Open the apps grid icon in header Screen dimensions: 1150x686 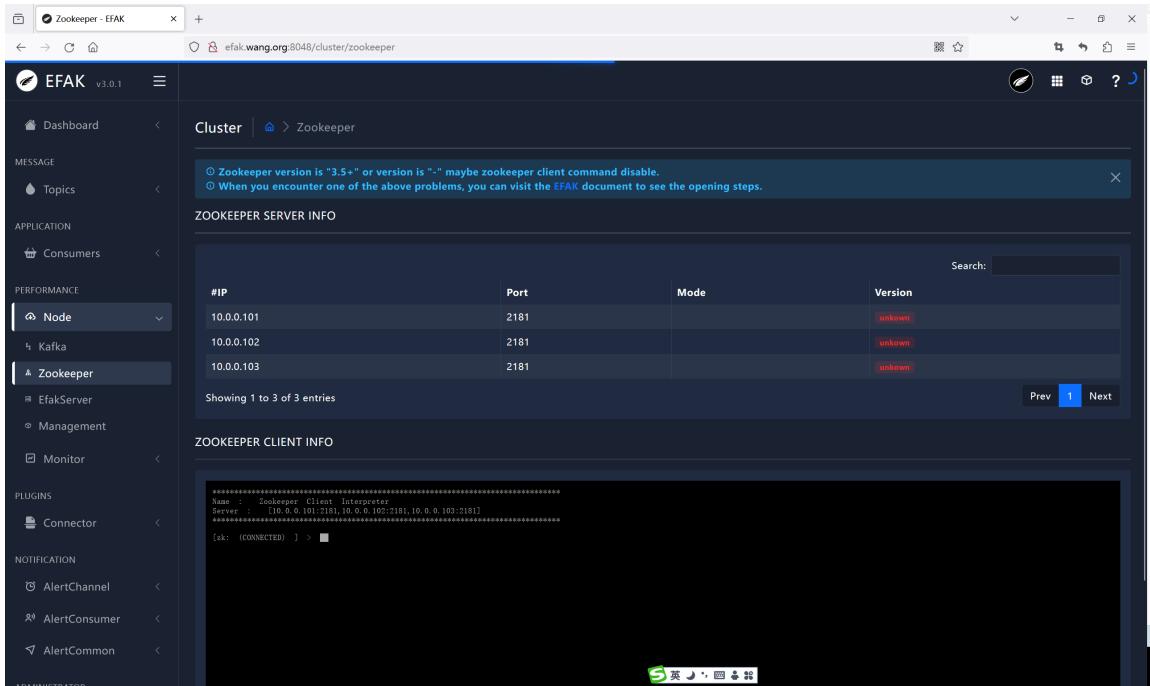coord(1057,81)
